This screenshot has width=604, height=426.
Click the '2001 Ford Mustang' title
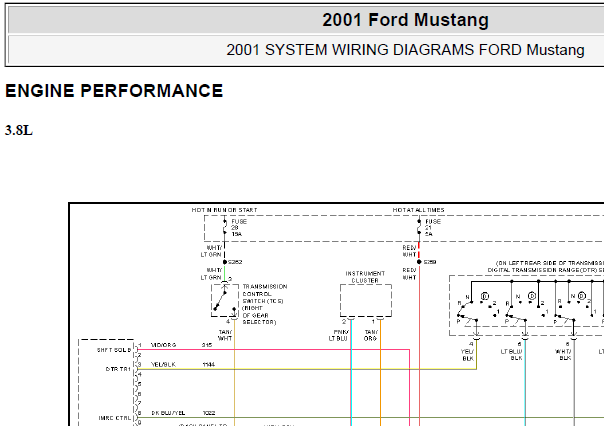[x=405, y=20]
